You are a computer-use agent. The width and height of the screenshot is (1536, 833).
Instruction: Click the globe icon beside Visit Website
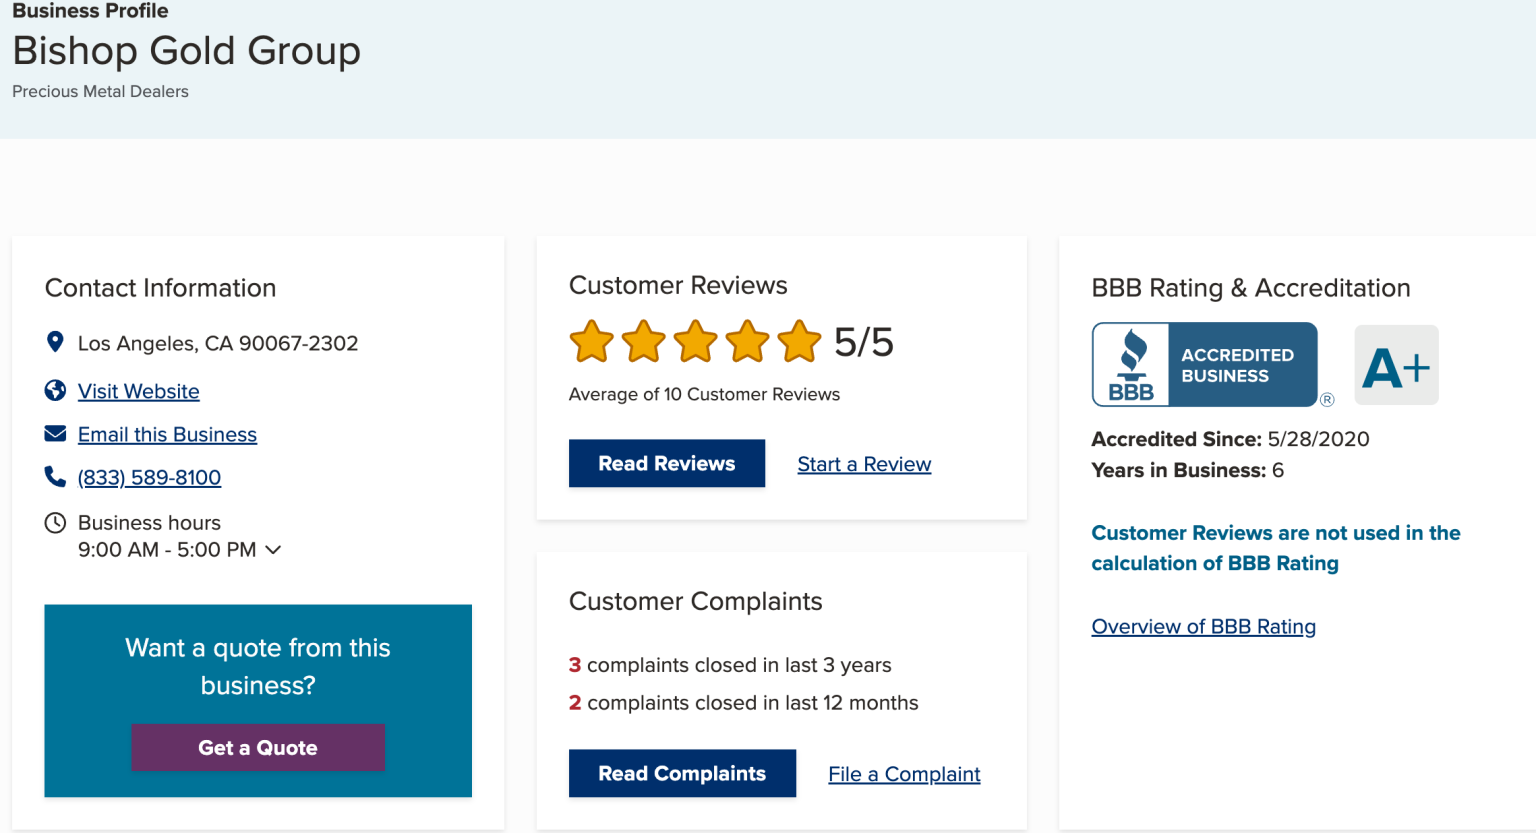[x=55, y=390]
